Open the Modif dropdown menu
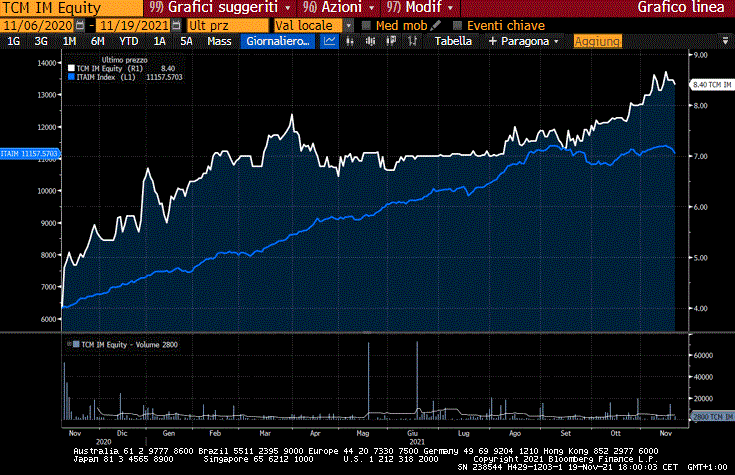The width and height of the screenshot is (735, 475). 420,8
